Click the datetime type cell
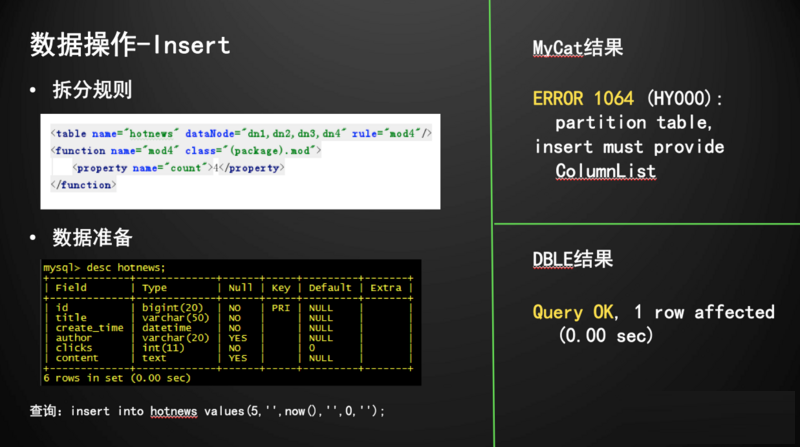Viewport: 800px width, 447px height. click(x=166, y=328)
